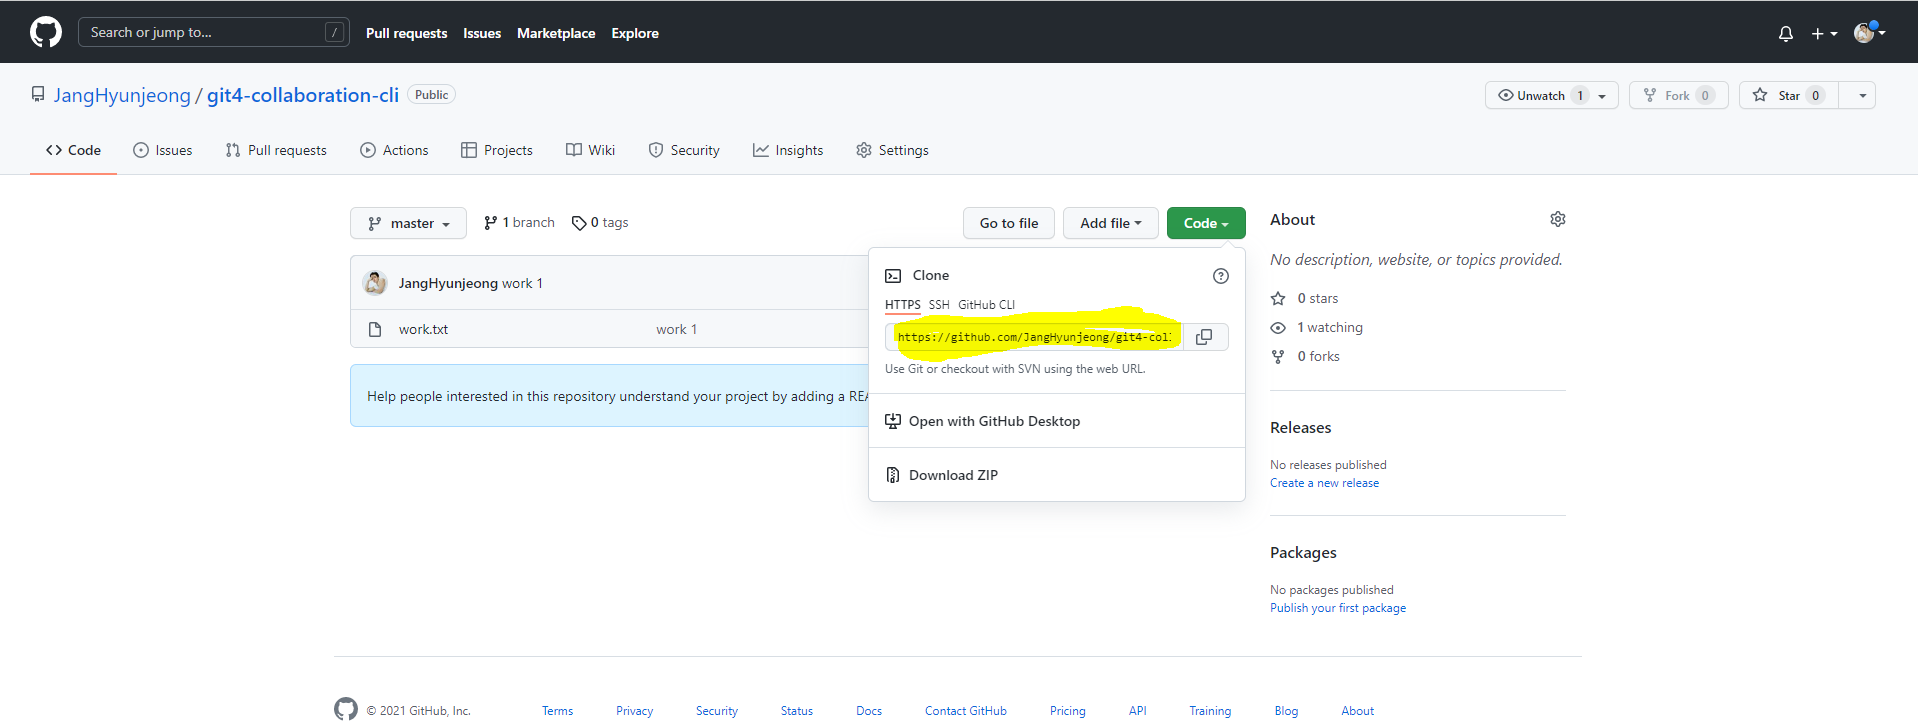The height and width of the screenshot is (723, 1918).
Task: Open the git4-collaboration-cli repository link
Action: pyautogui.click(x=303, y=95)
